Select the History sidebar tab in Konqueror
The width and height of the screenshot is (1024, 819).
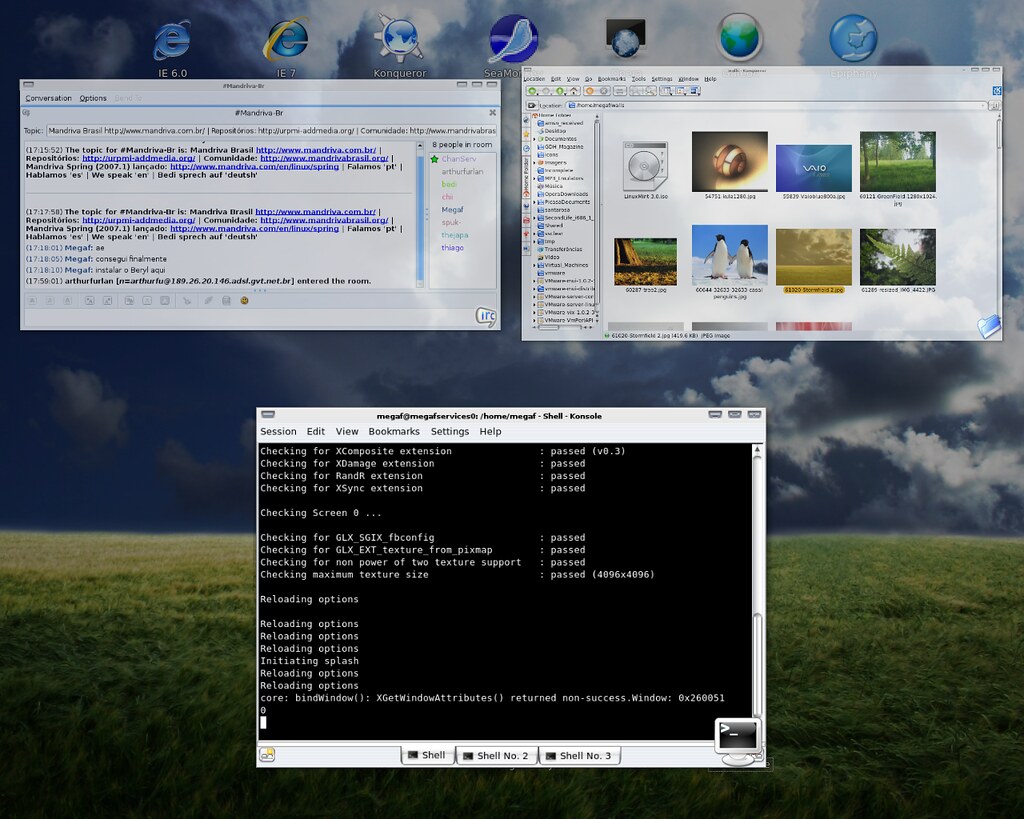click(526, 149)
